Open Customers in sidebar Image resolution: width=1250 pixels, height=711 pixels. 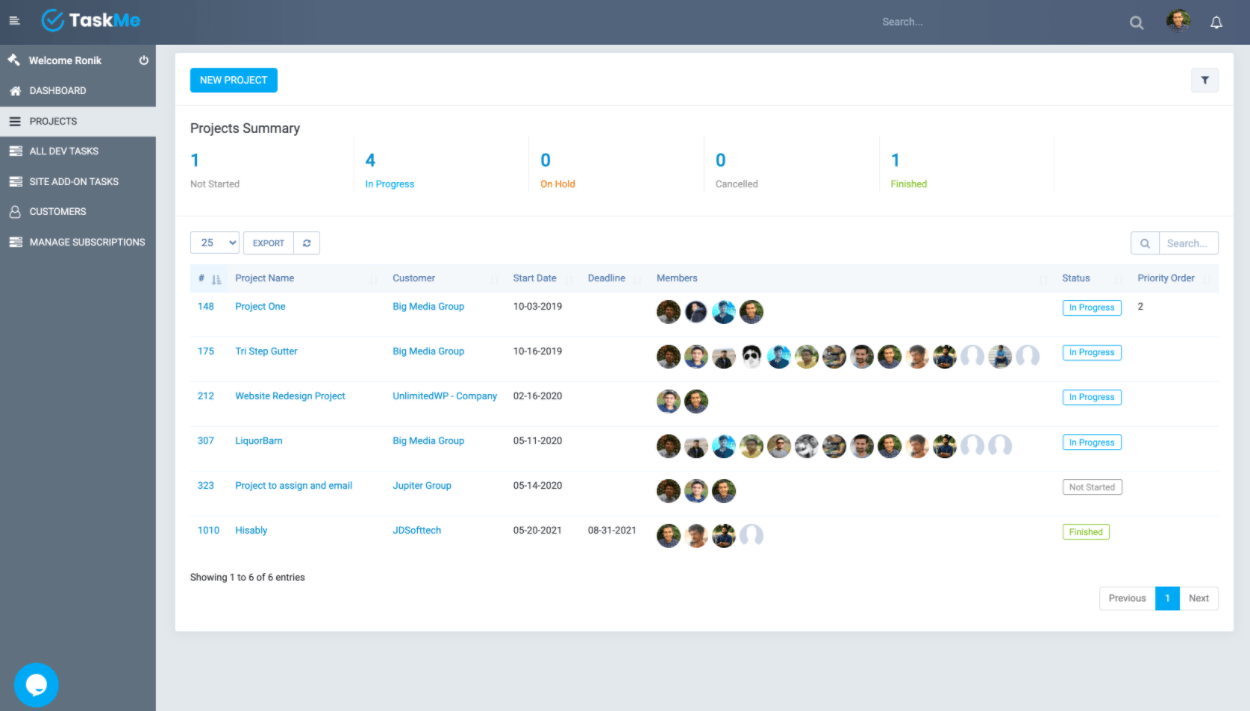point(78,212)
